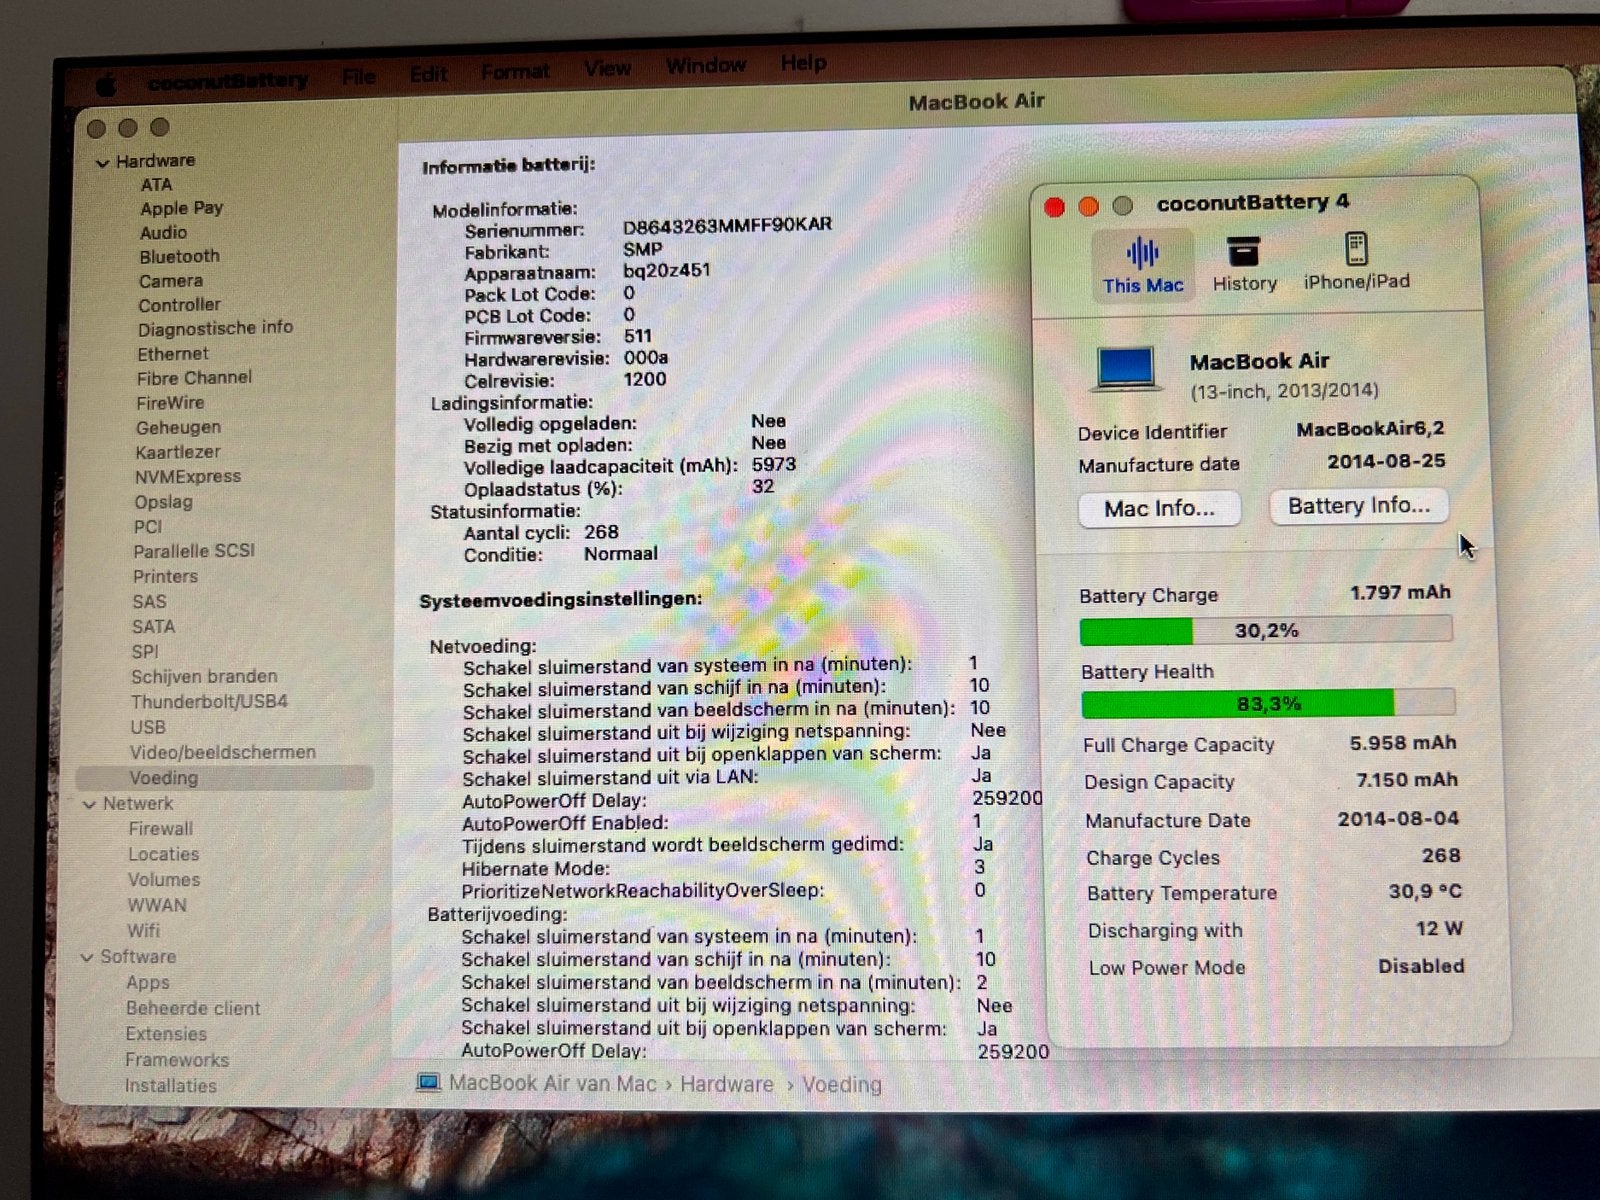Select Diagnostische info in the sidebar
Image resolution: width=1600 pixels, height=1200 pixels.
pos(215,328)
